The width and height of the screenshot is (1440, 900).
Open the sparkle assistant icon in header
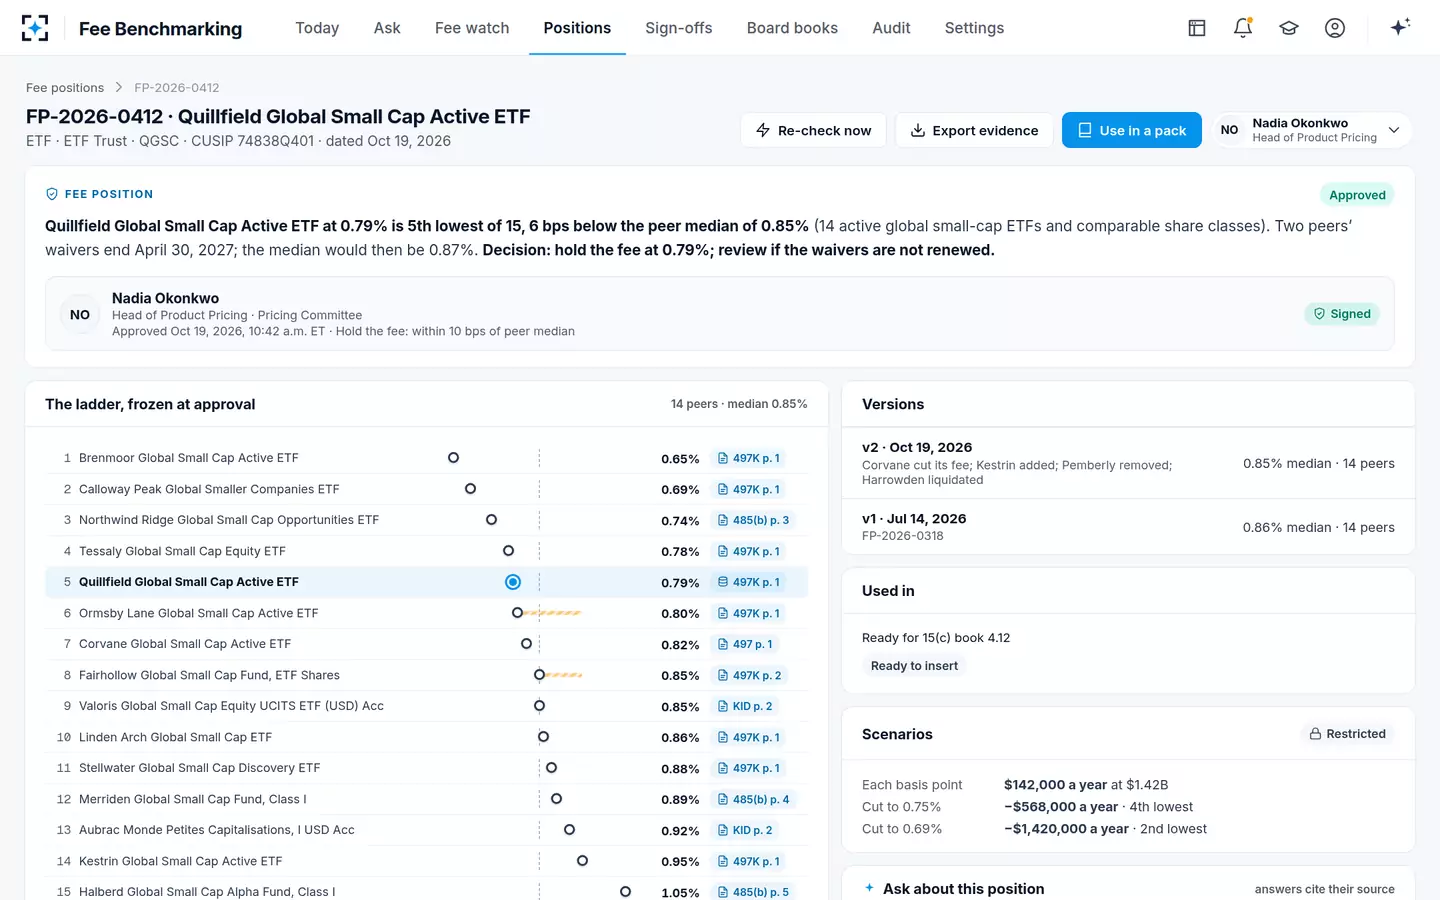pyautogui.click(x=1400, y=27)
